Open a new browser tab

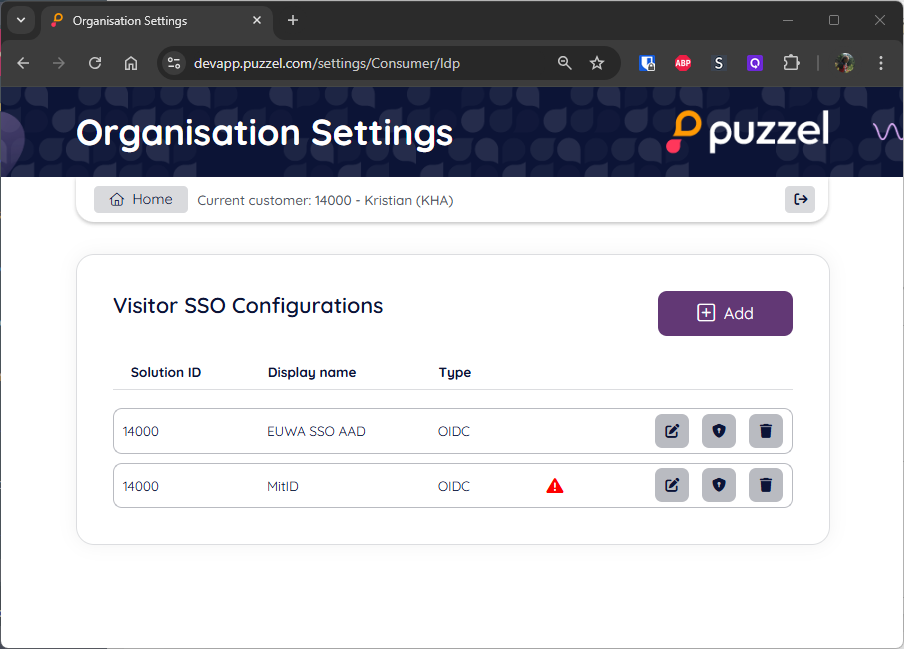pos(293,20)
